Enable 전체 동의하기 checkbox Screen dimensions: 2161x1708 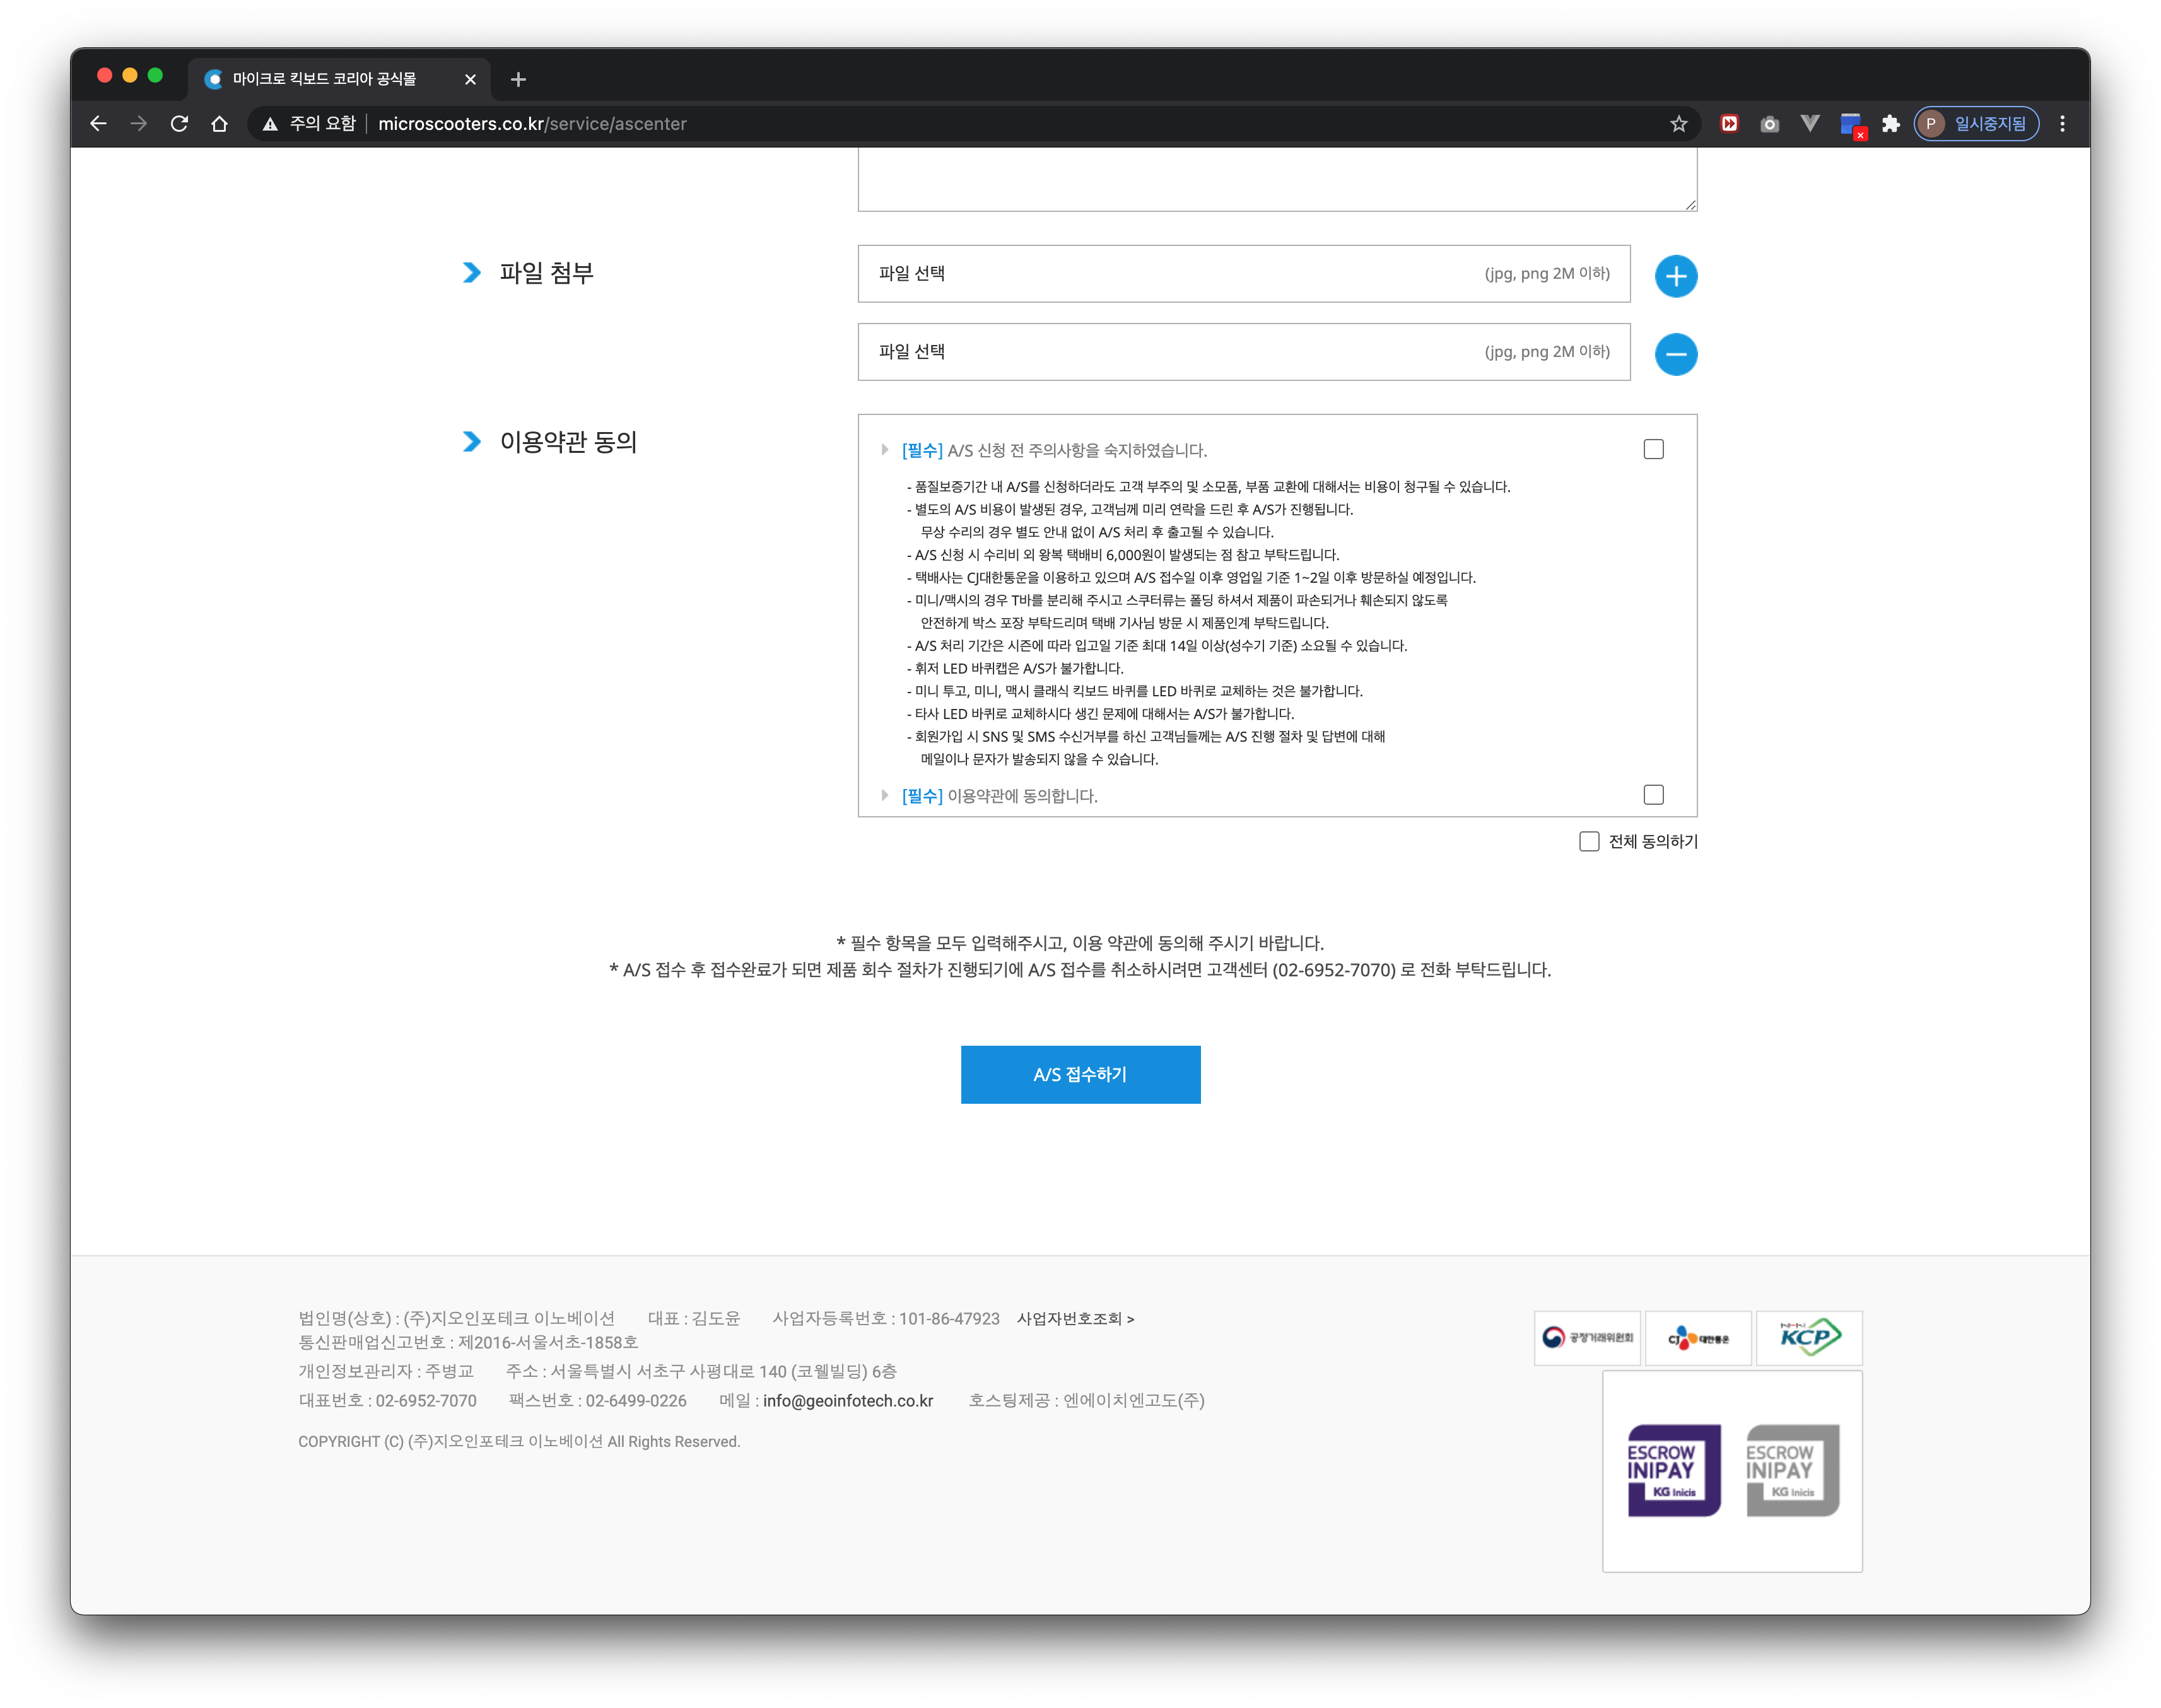tap(1589, 842)
